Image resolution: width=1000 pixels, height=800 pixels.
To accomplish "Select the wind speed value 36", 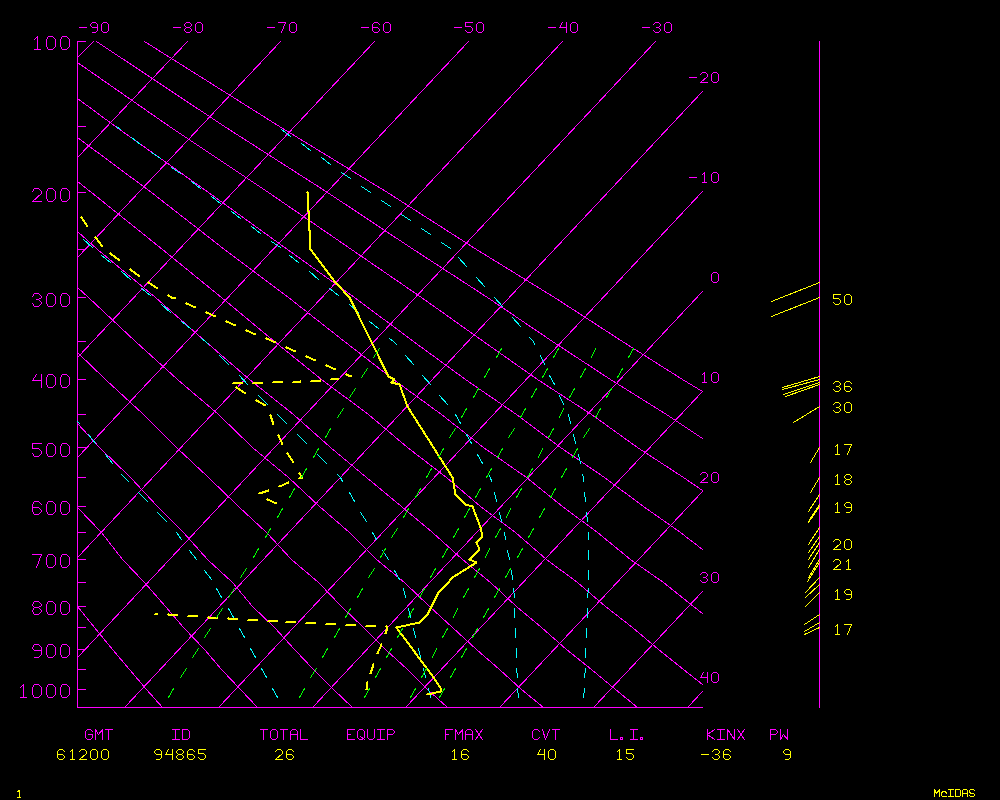I will point(842,387).
